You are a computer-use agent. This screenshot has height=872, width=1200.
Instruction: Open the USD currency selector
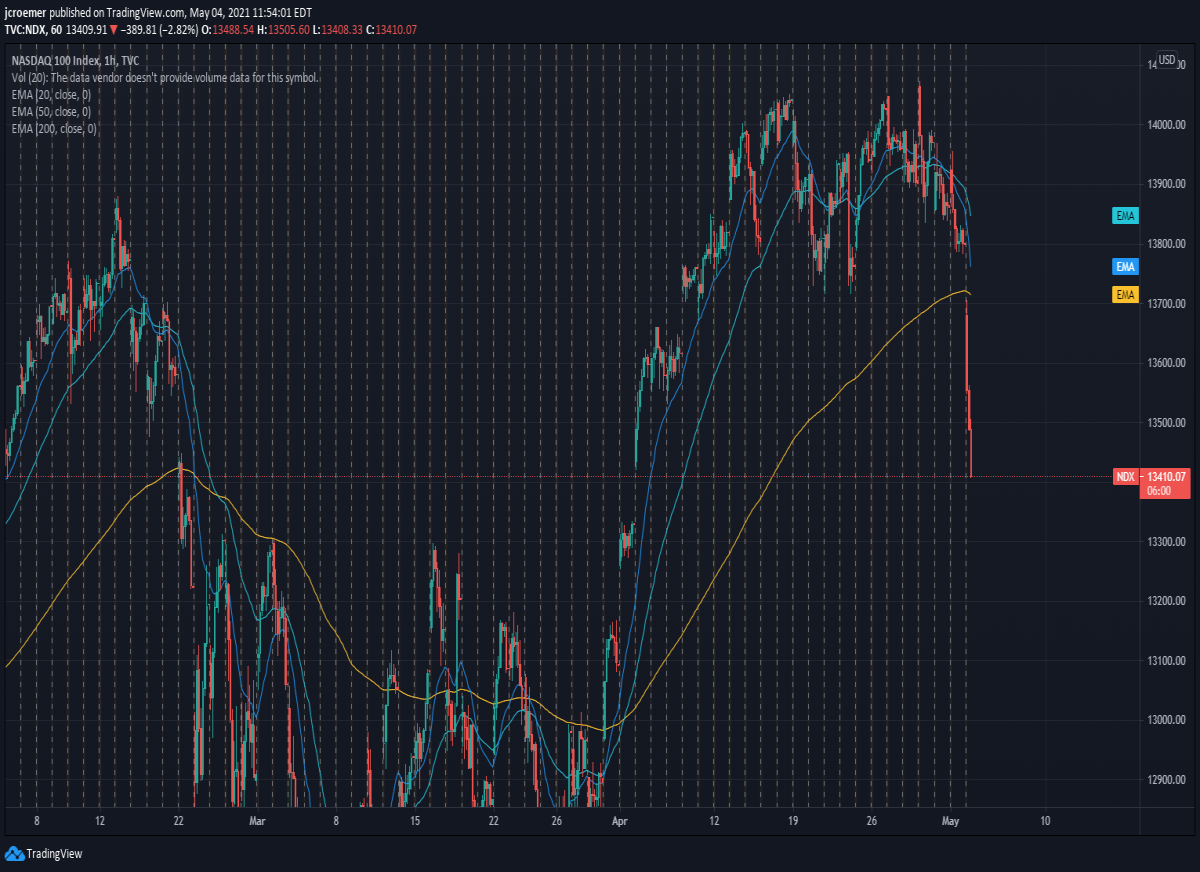tap(1167, 58)
